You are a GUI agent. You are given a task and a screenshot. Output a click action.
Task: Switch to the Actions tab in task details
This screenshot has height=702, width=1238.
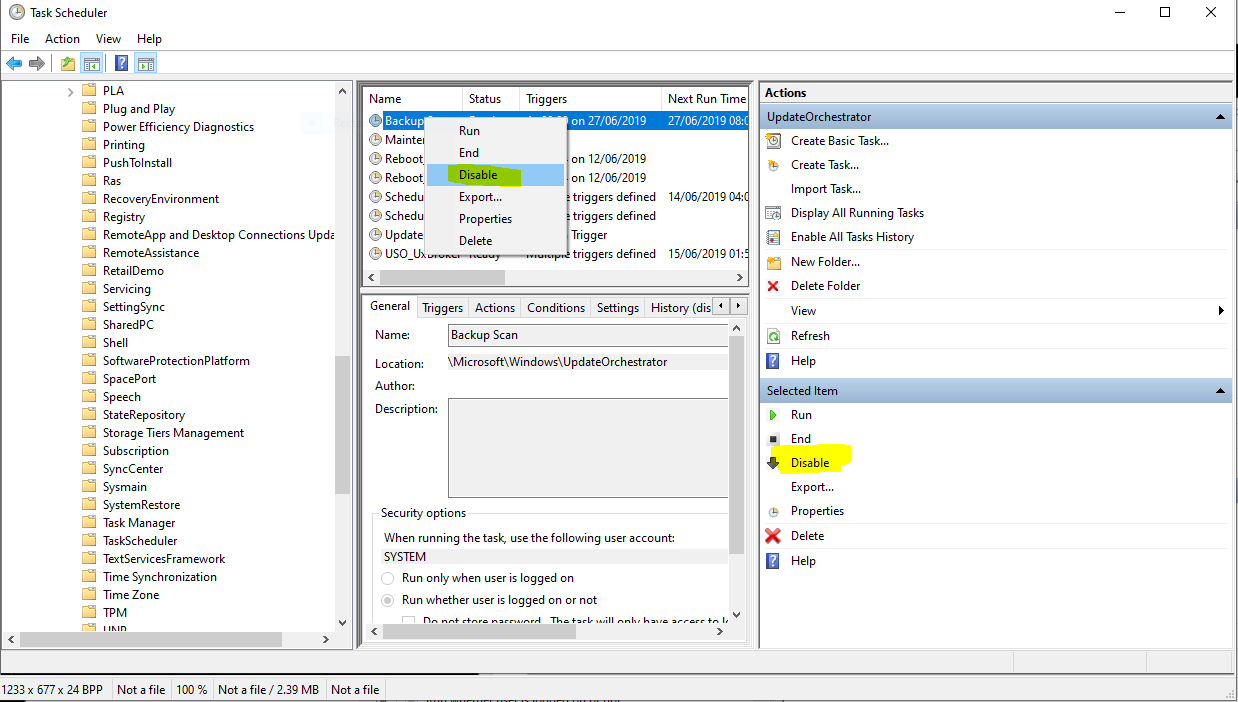click(495, 308)
